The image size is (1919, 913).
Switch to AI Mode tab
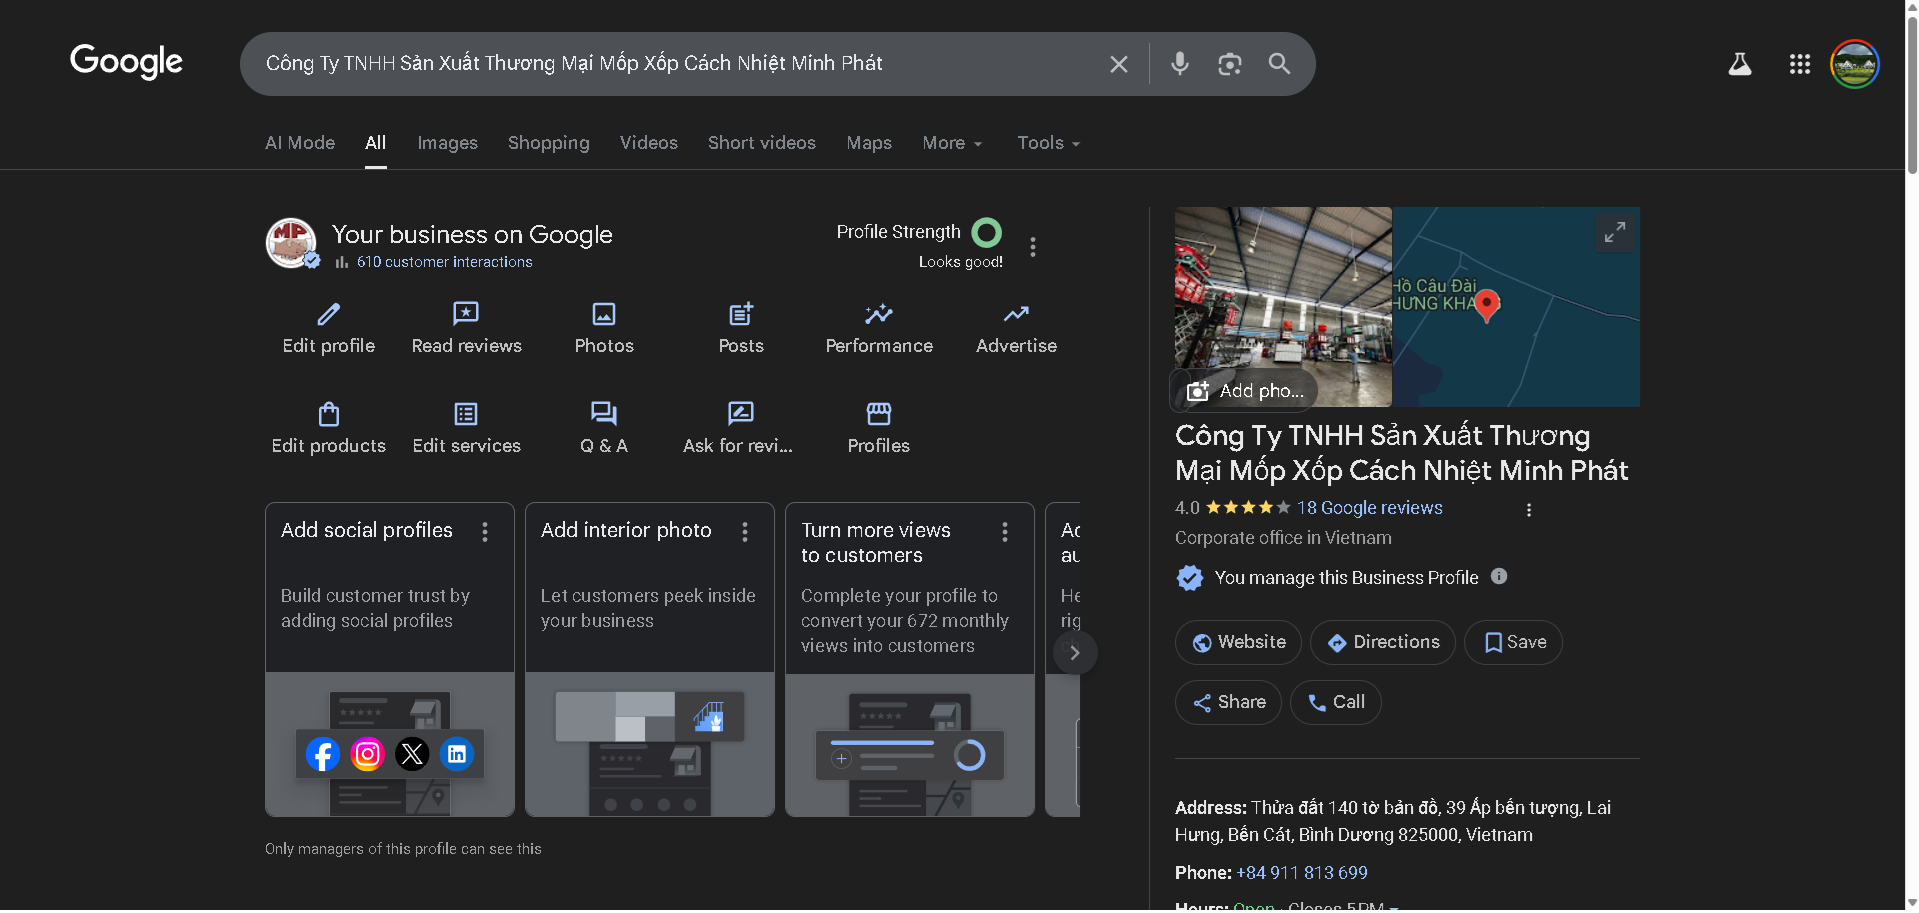tap(300, 143)
